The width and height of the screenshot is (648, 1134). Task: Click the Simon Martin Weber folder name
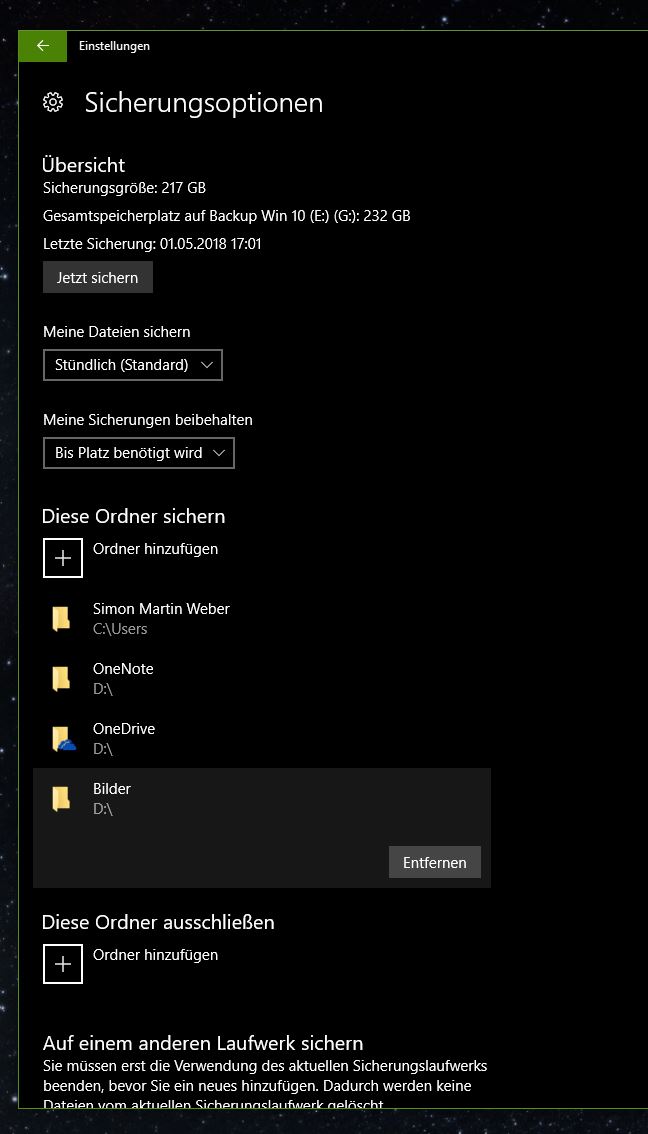coord(161,609)
